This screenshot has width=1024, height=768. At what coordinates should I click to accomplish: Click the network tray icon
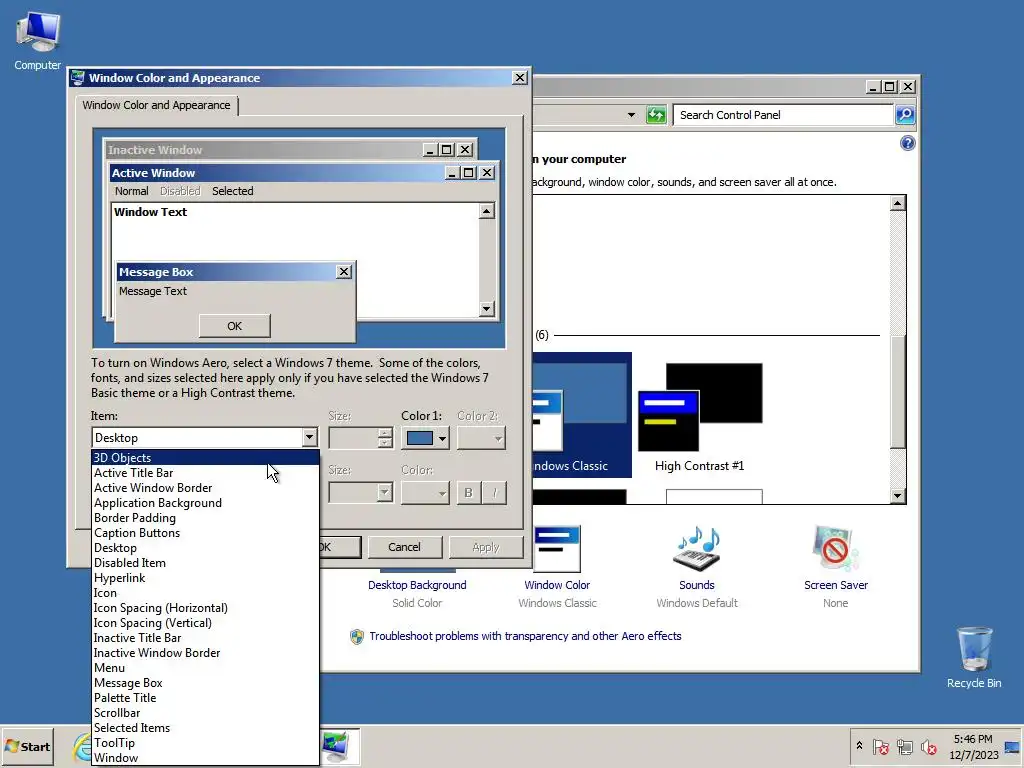pos(904,747)
